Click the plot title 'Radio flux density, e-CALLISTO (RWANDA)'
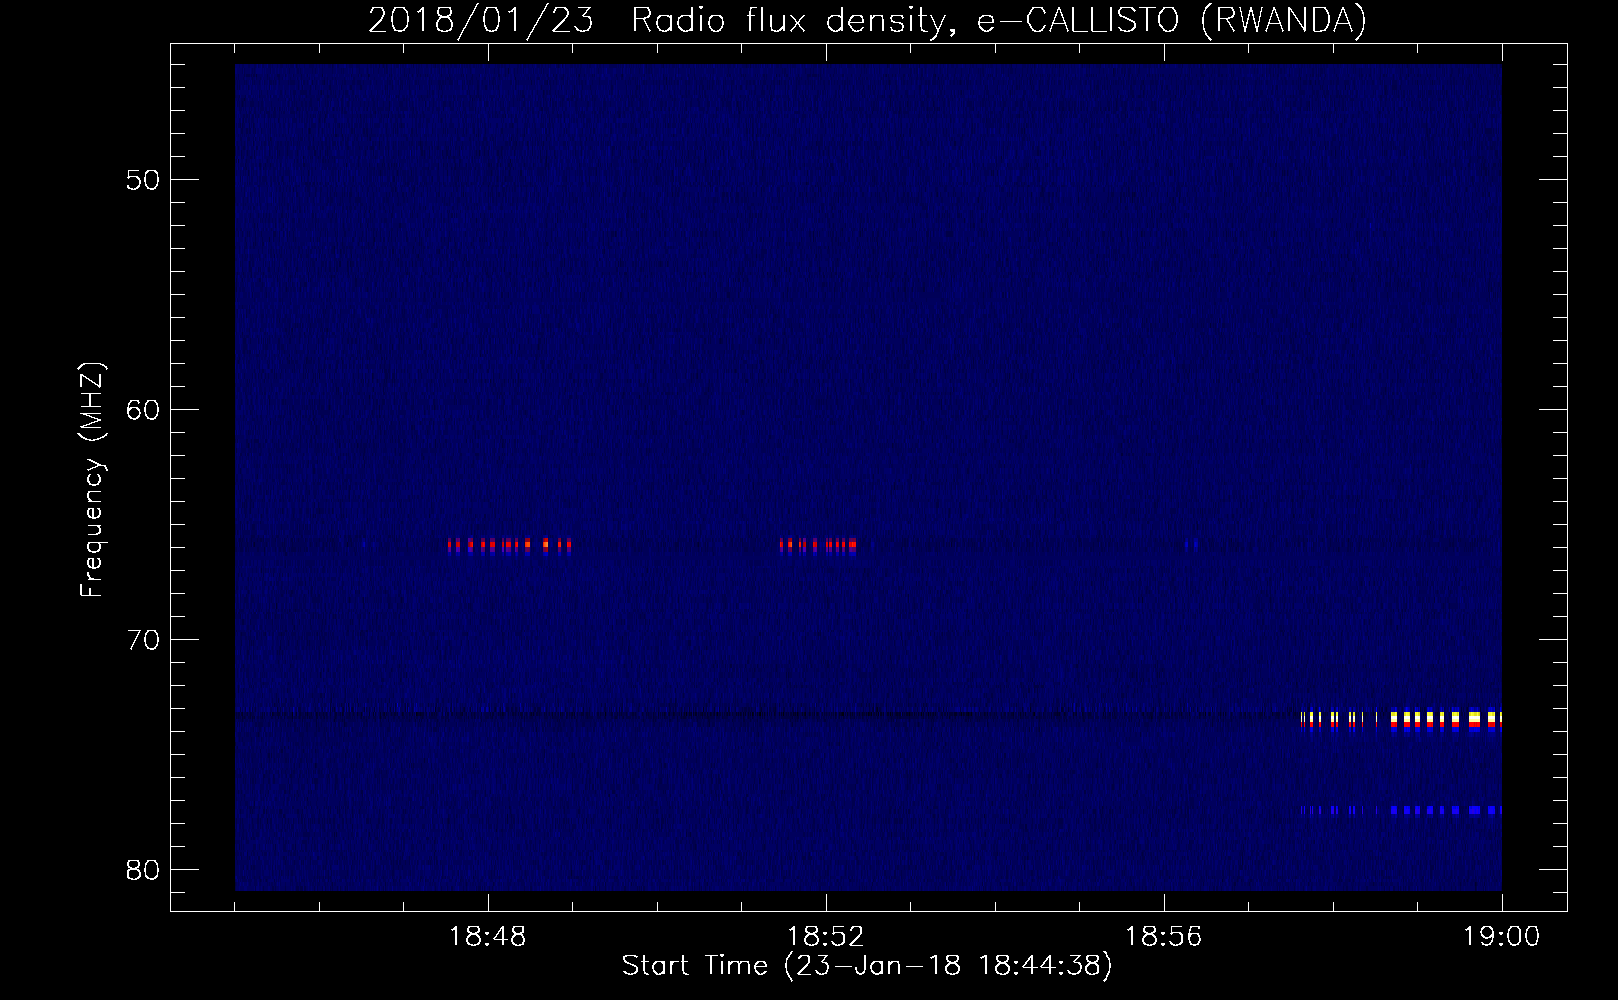This screenshot has height=1000, width=1618. 997,20
